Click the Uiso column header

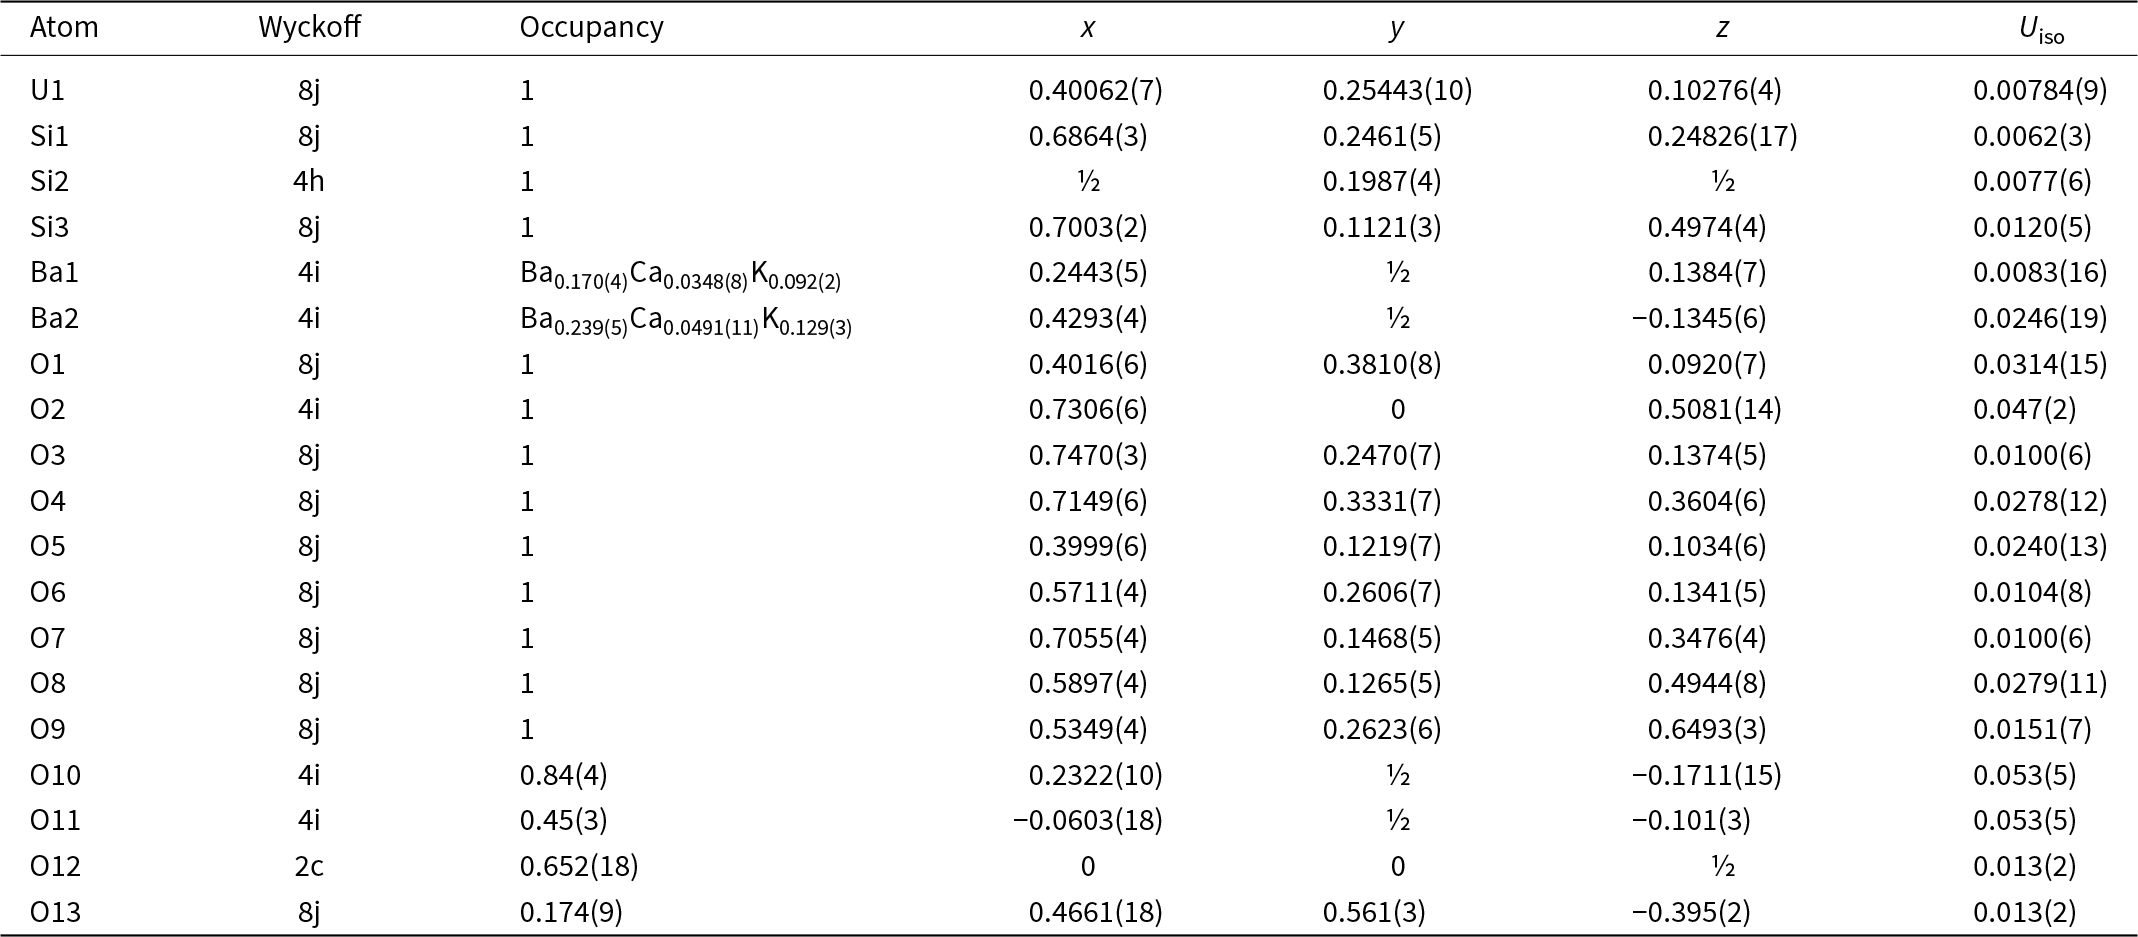[2040, 31]
